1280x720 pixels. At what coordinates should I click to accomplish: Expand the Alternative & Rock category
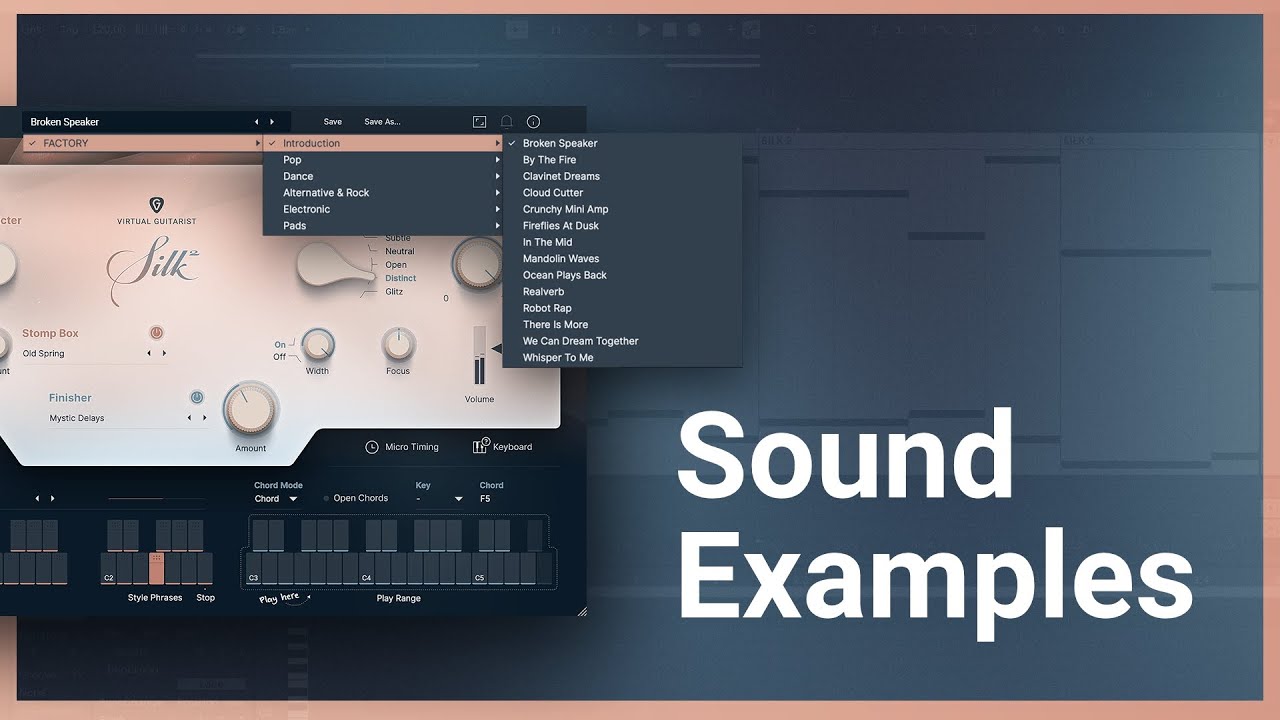[x=383, y=193]
